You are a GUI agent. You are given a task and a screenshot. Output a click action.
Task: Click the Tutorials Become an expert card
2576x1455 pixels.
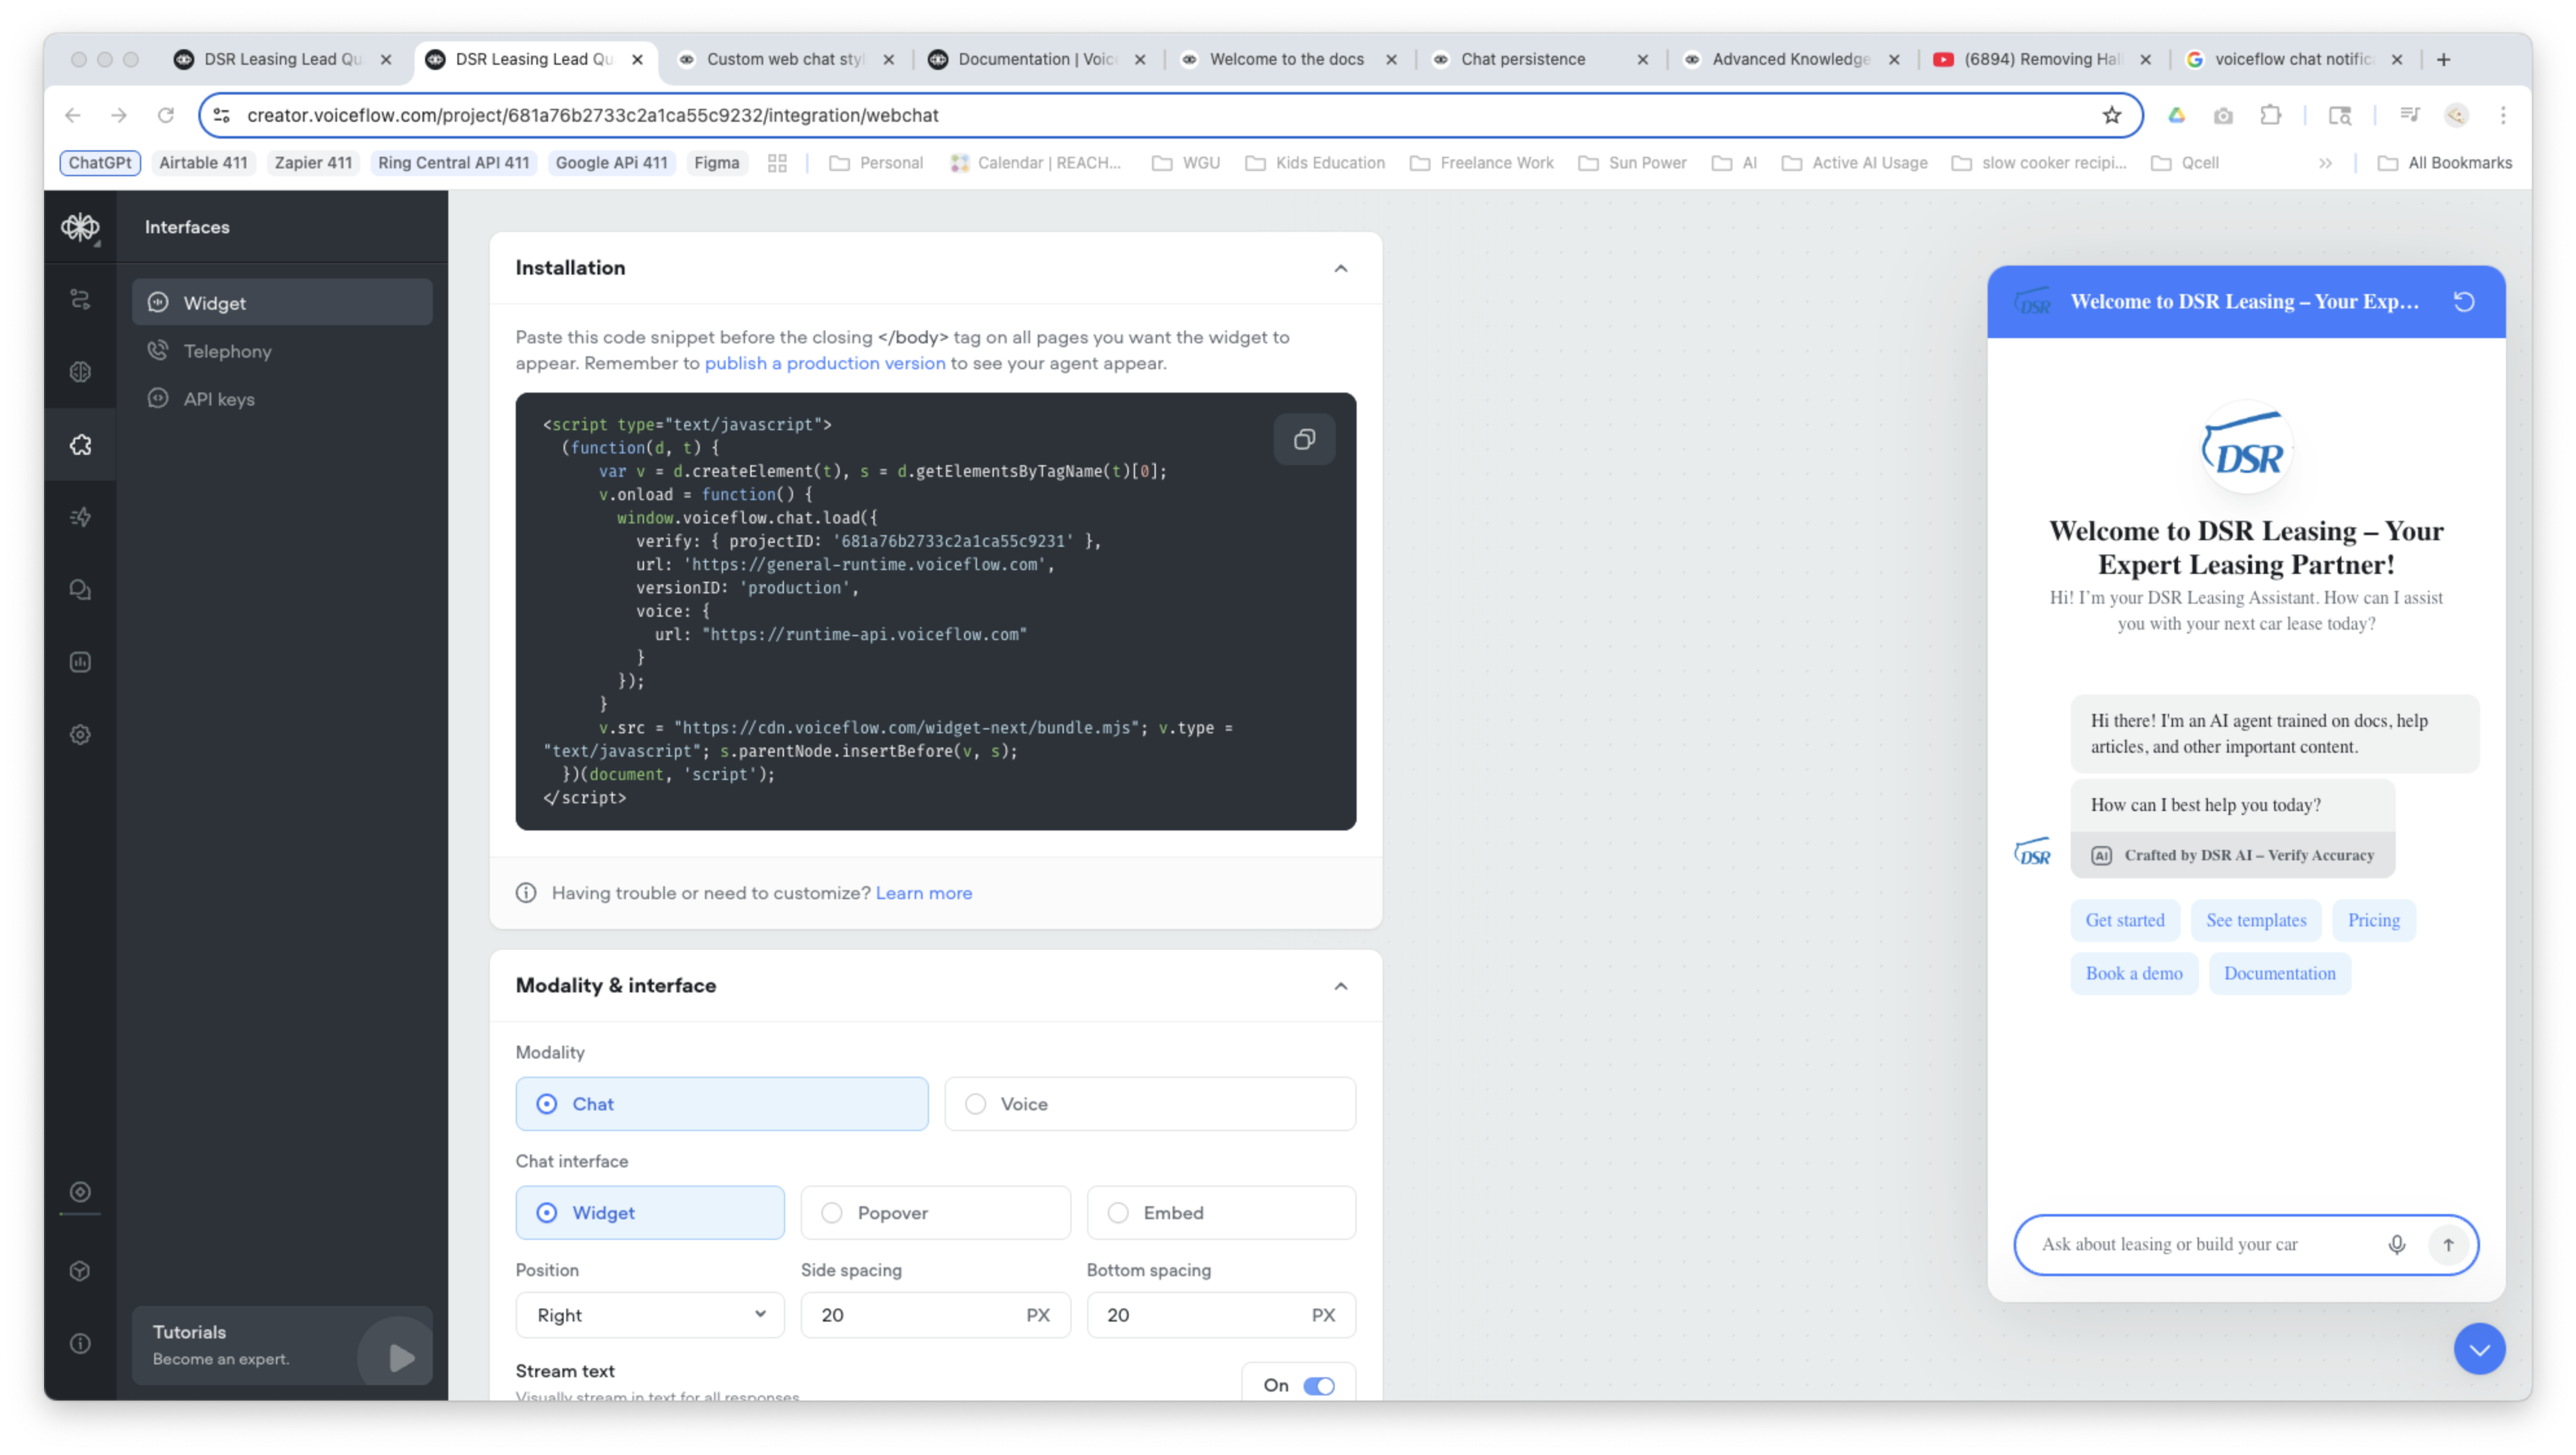click(x=282, y=1345)
